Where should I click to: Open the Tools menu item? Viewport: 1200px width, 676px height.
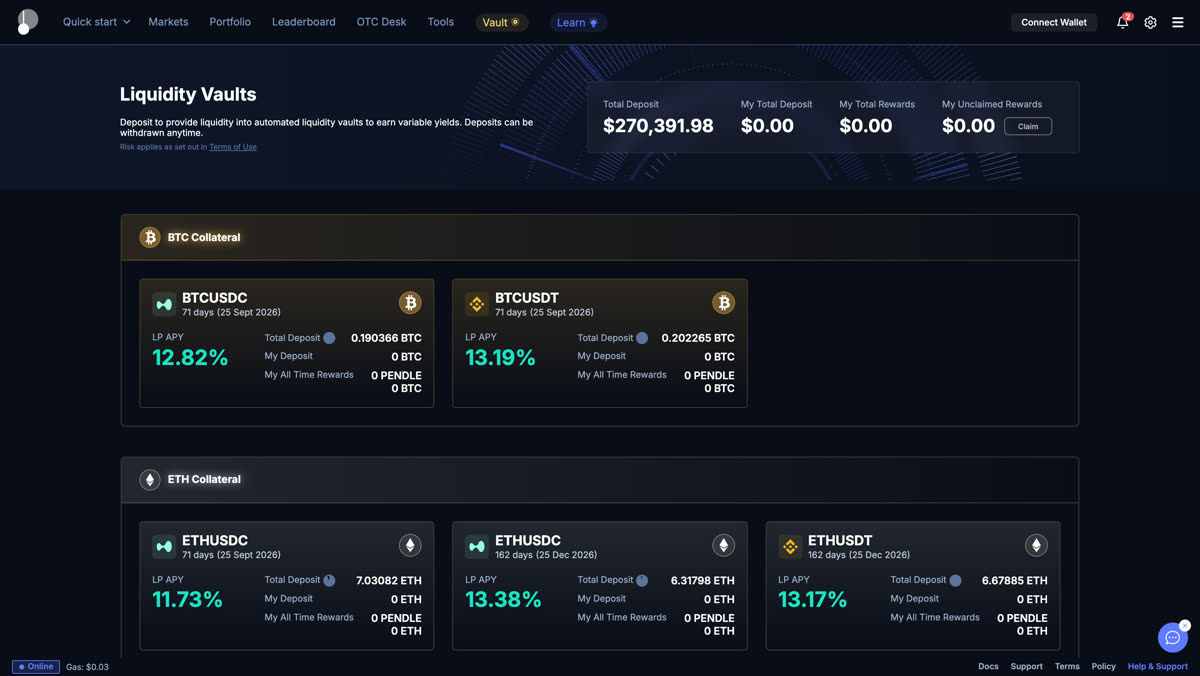click(441, 22)
